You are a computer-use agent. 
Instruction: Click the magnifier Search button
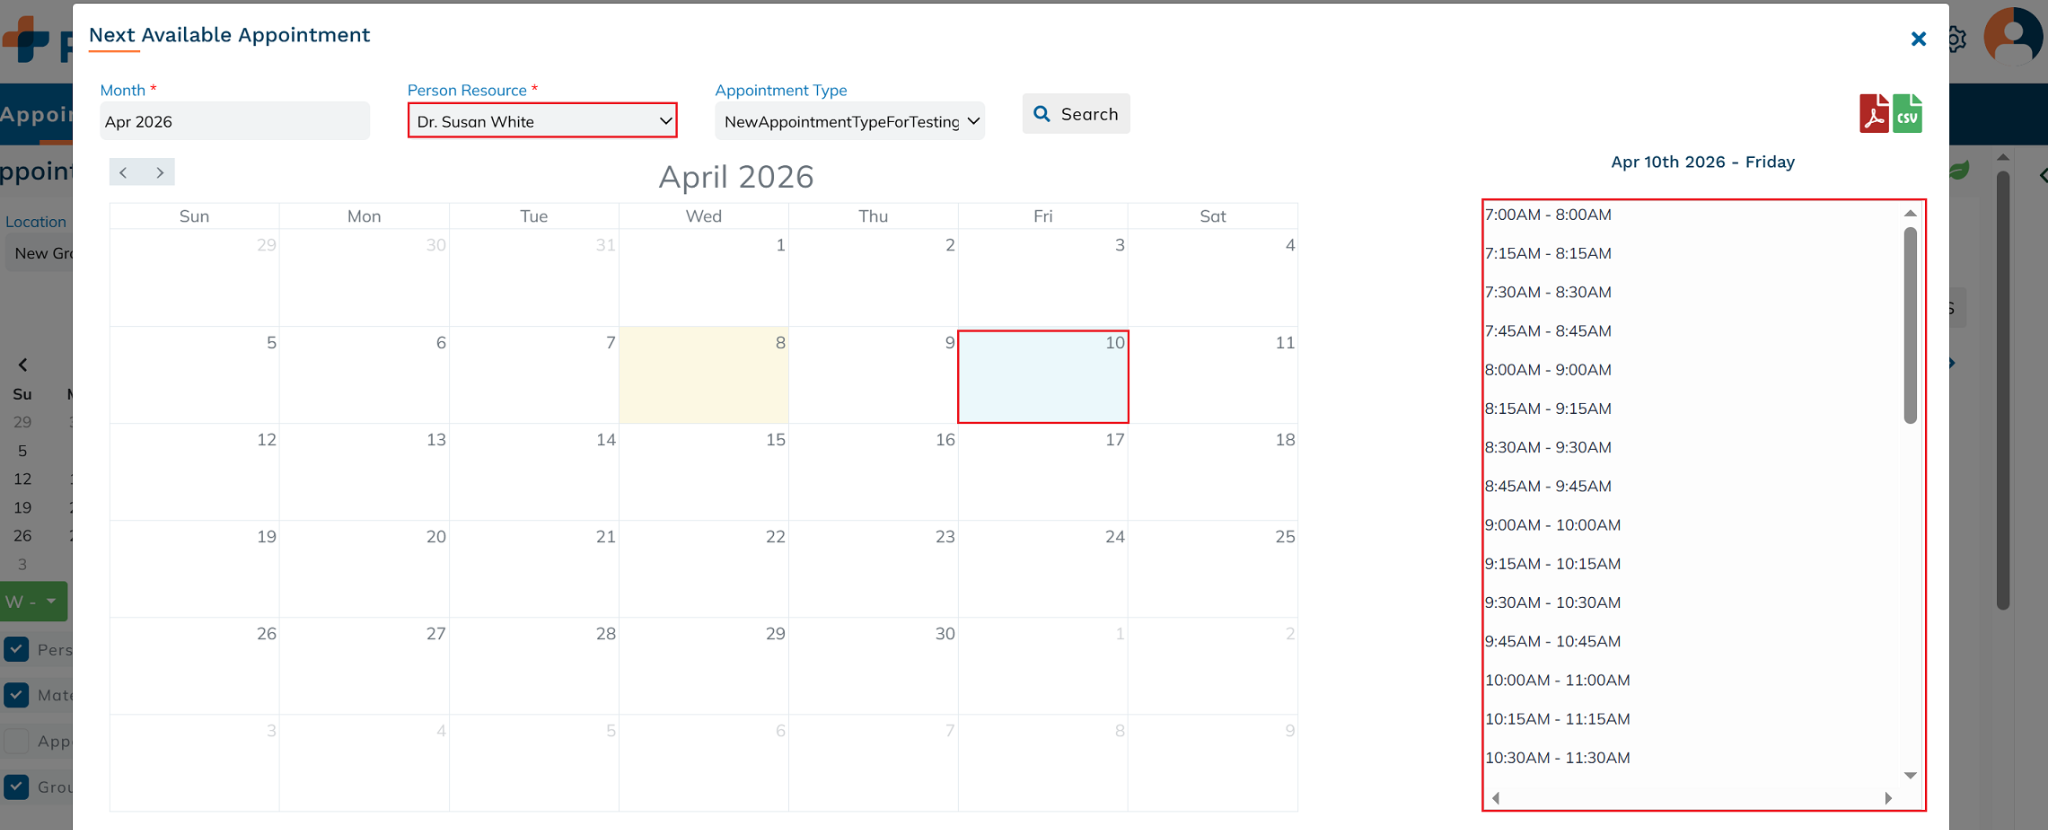1076,114
